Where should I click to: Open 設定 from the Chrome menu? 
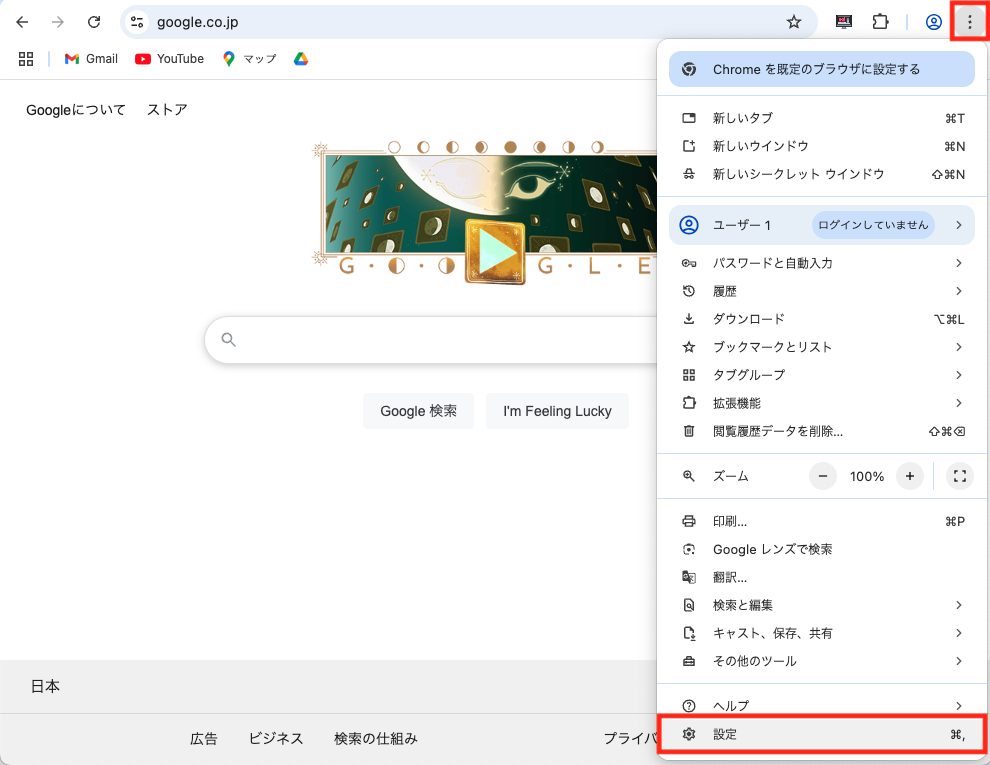[821, 734]
